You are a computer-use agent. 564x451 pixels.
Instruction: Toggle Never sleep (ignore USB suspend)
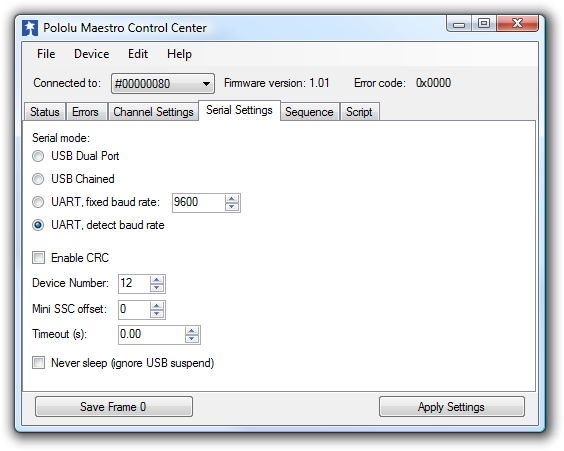(x=38, y=363)
